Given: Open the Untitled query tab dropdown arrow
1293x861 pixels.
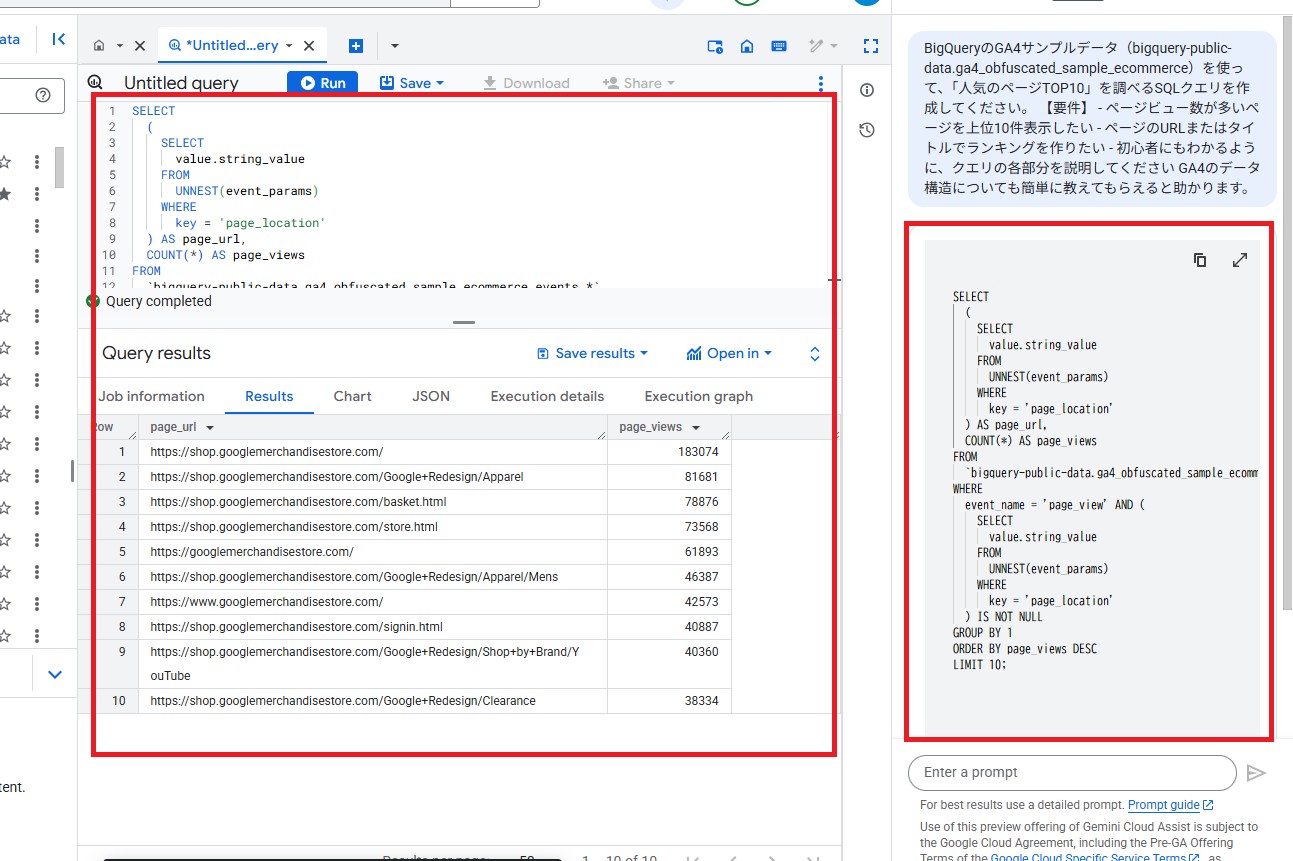Looking at the screenshot, I should [x=289, y=46].
